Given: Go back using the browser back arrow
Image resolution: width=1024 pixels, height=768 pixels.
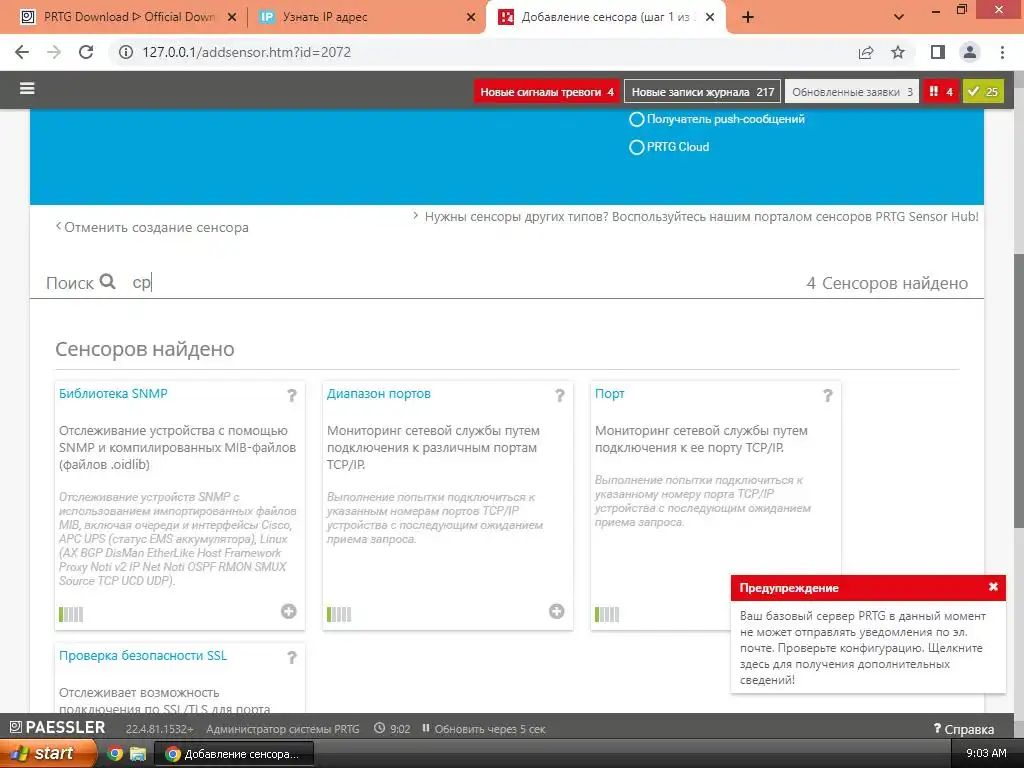Looking at the screenshot, I should pos(22,52).
